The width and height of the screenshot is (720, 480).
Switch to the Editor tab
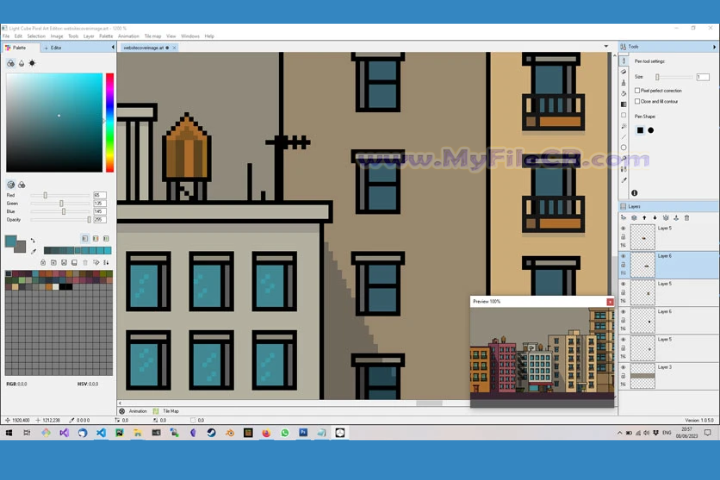coord(53,47)
